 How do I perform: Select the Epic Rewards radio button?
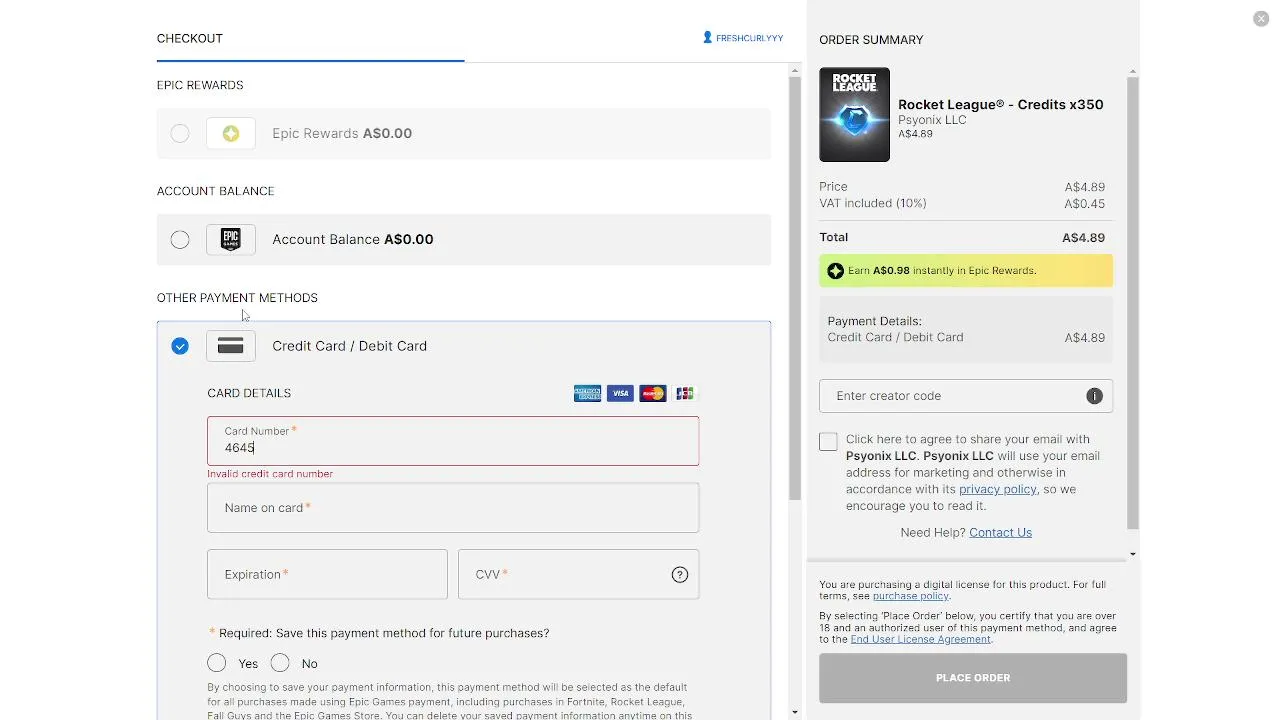point(180,134)
